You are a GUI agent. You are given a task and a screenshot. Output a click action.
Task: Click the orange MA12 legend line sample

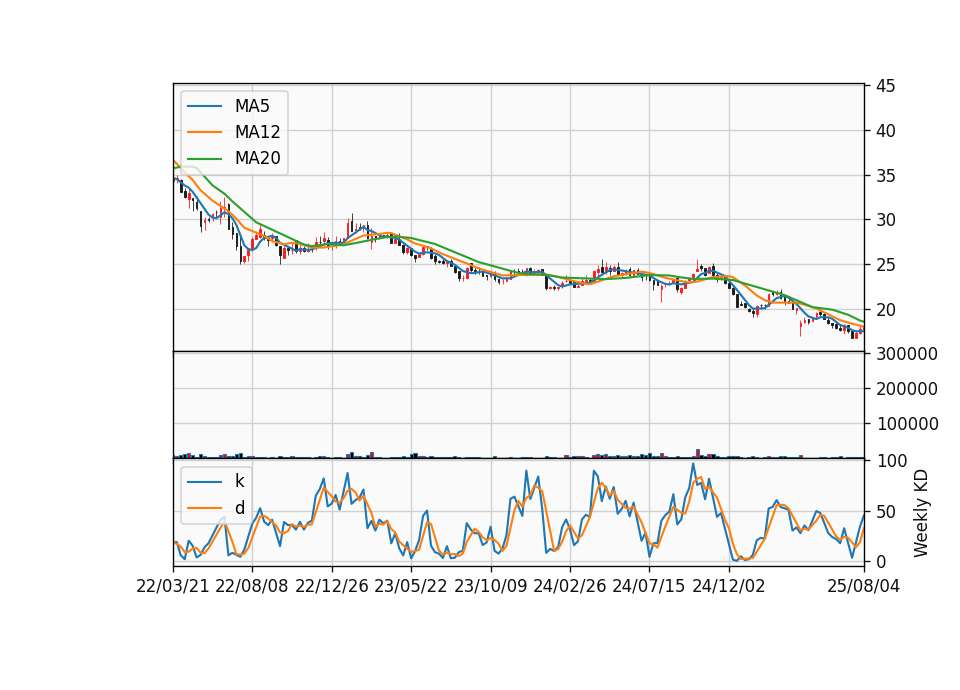tap(204, 132)
